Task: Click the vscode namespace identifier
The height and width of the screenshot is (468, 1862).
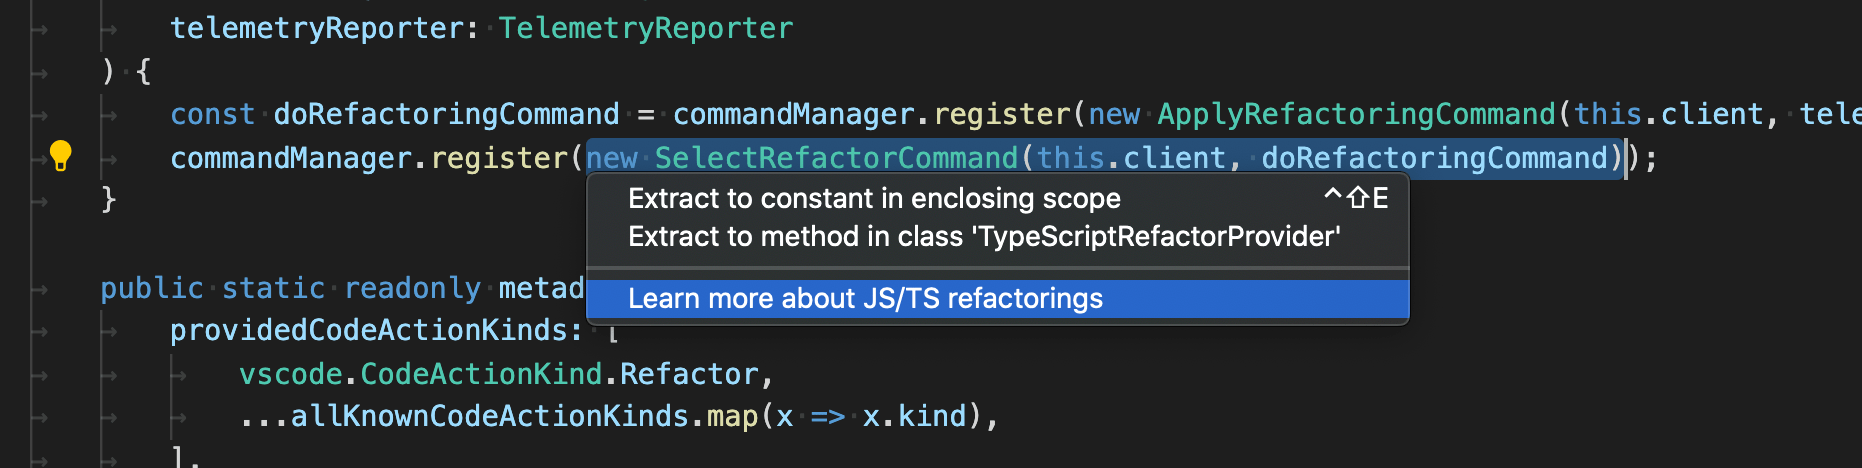Action: pyautogui.click(x=290, y=374)
